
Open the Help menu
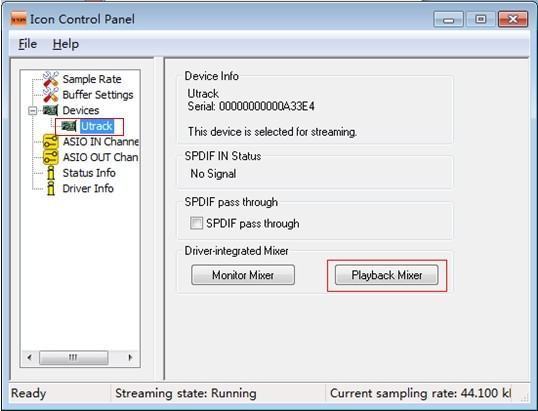(66, 44)
